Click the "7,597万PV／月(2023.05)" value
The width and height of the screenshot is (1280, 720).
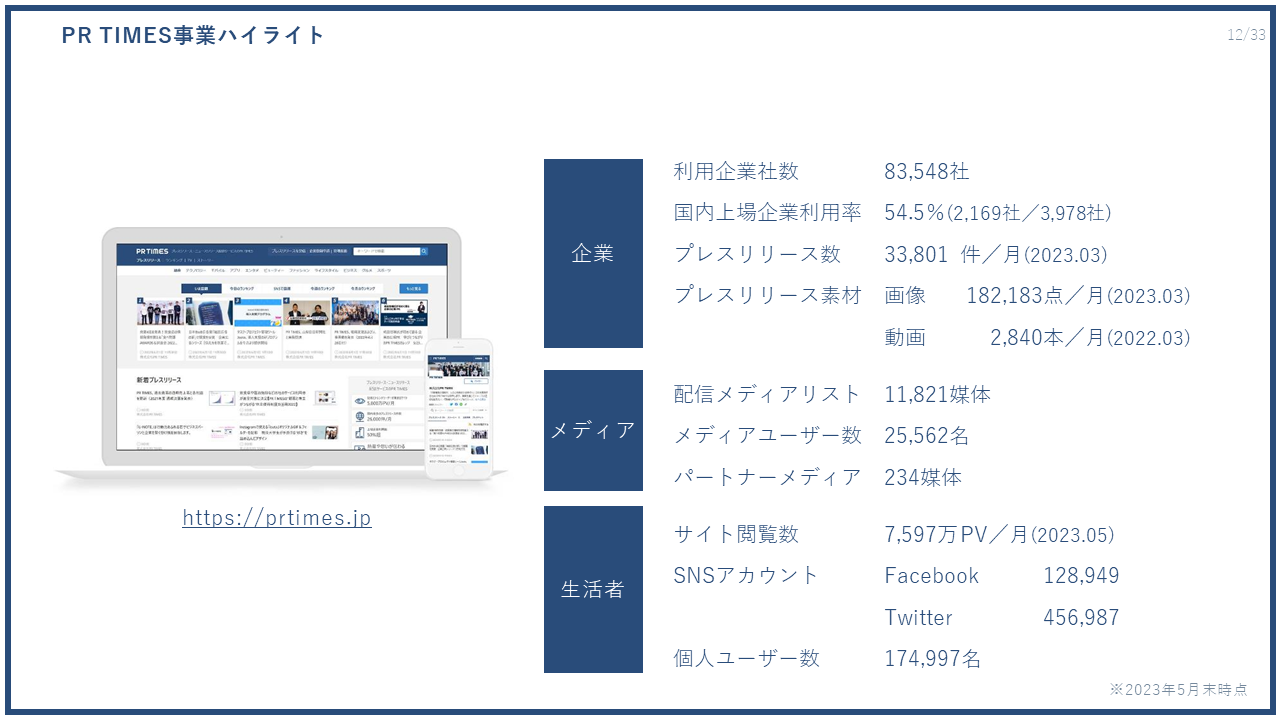pyautogui.click(x=1000, y=535)
